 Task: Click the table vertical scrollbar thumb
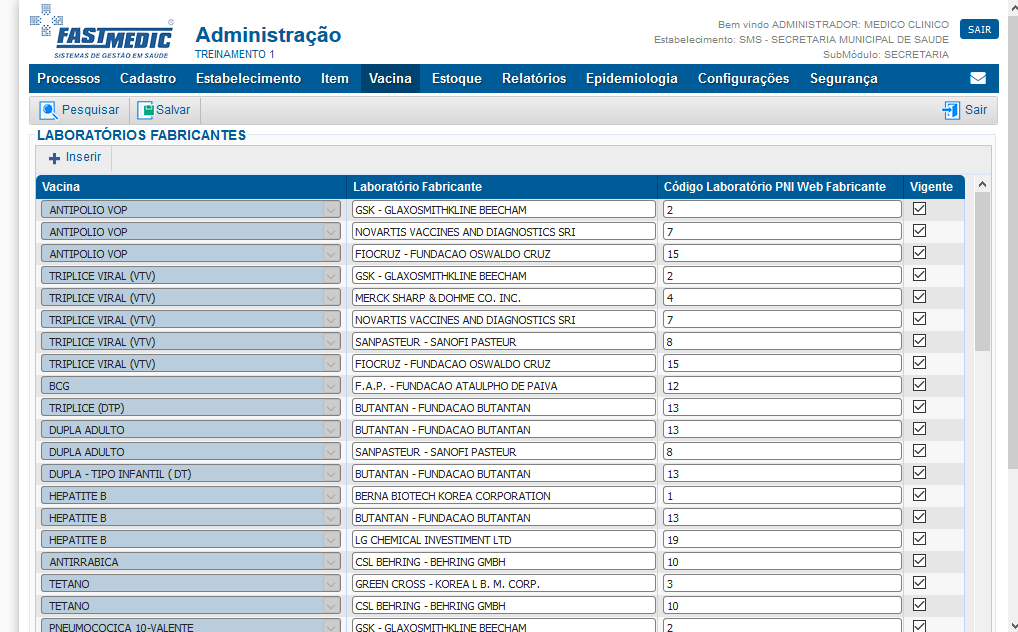[982, 272]
